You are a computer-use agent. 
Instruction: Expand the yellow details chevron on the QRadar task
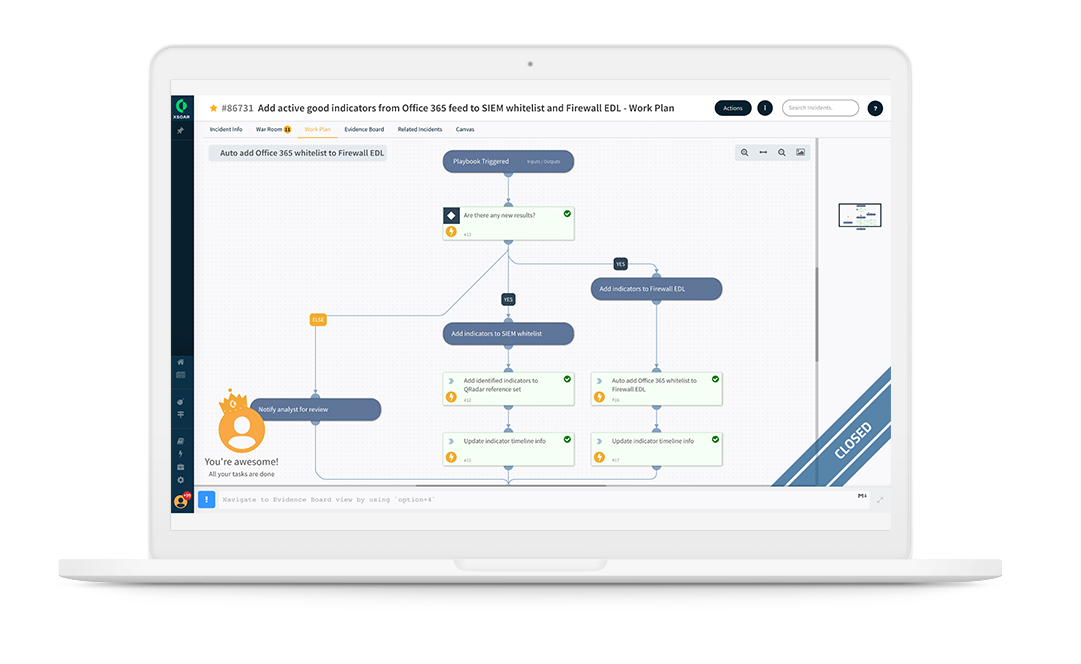click(x=451, y=398)
